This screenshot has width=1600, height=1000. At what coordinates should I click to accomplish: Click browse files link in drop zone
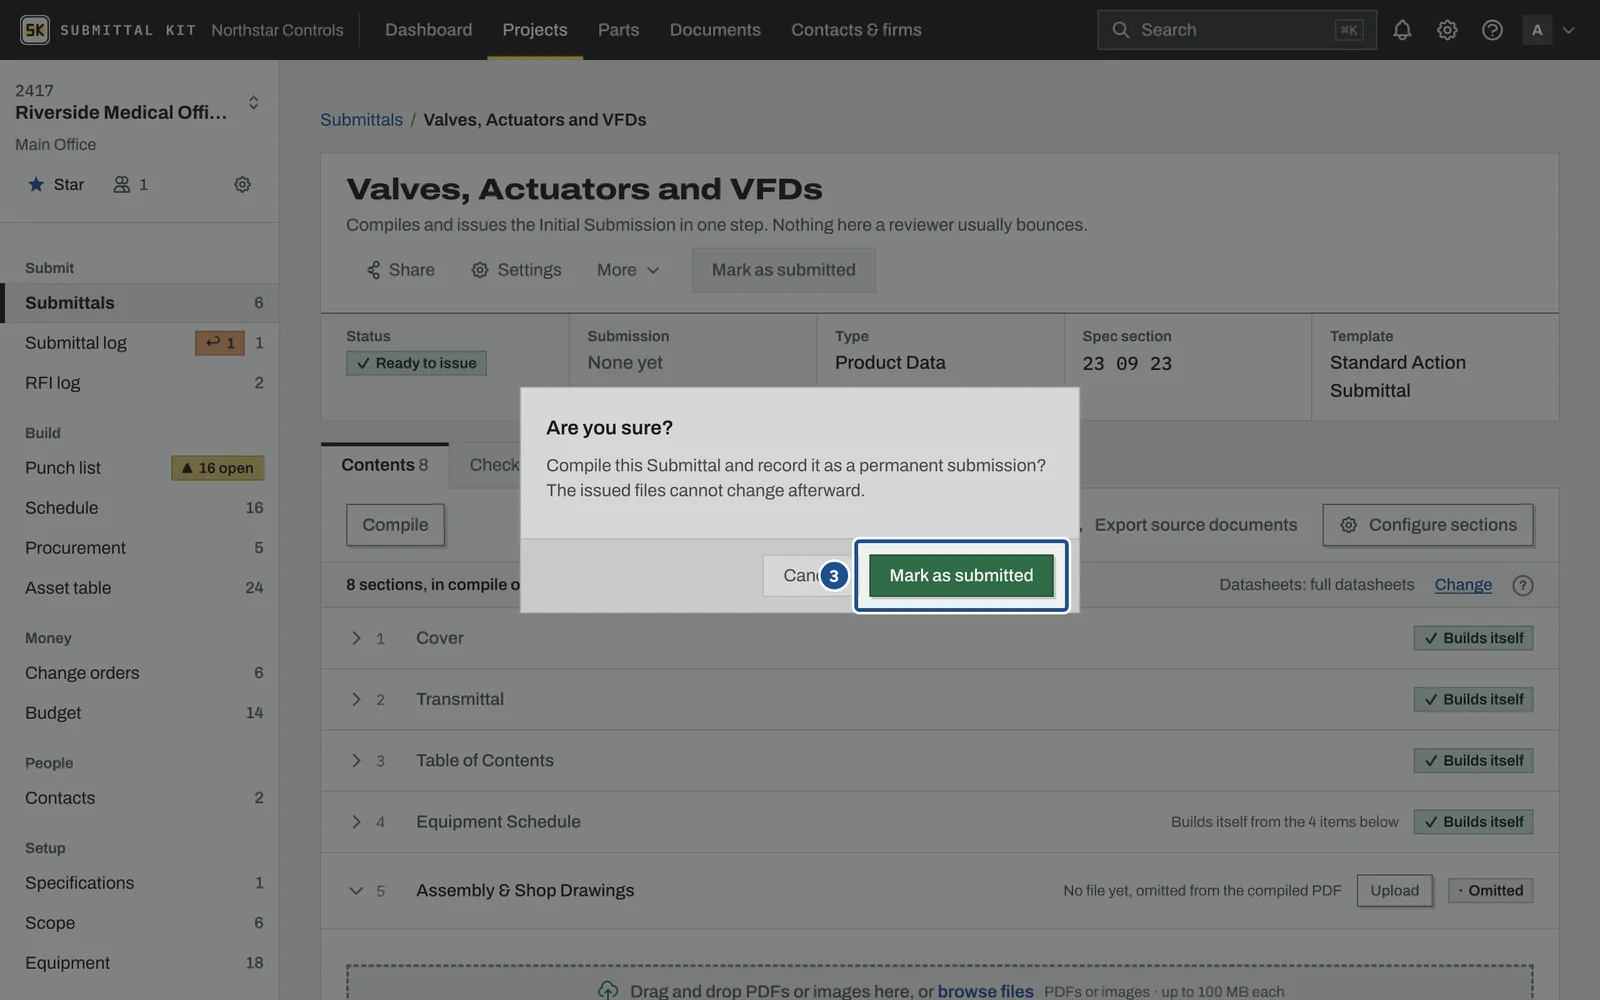point(985,991)
